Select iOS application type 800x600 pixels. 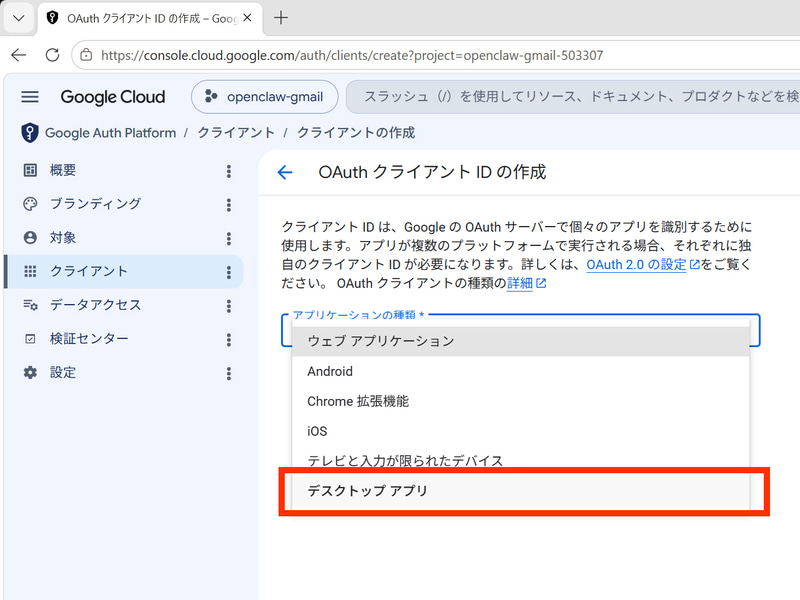pyautogui.click(x=520, y=431)
